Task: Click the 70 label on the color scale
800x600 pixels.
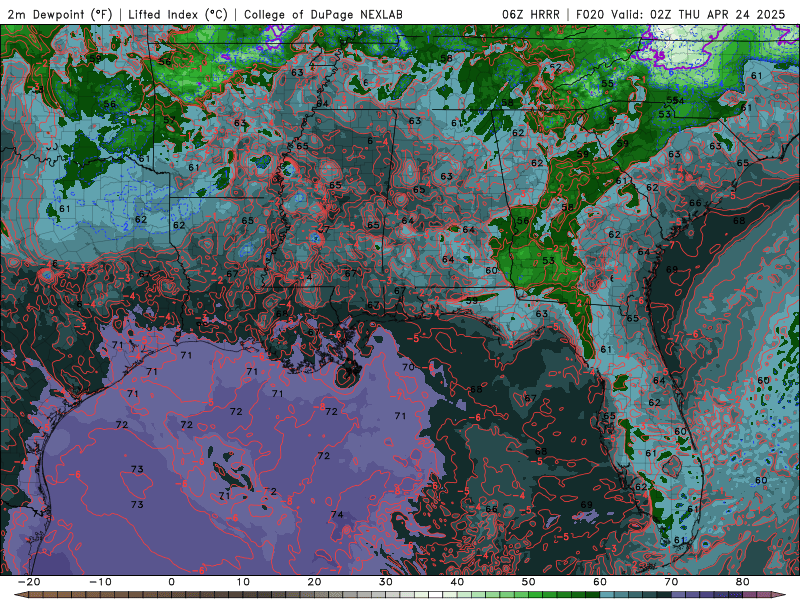Action: pos(671,582)
